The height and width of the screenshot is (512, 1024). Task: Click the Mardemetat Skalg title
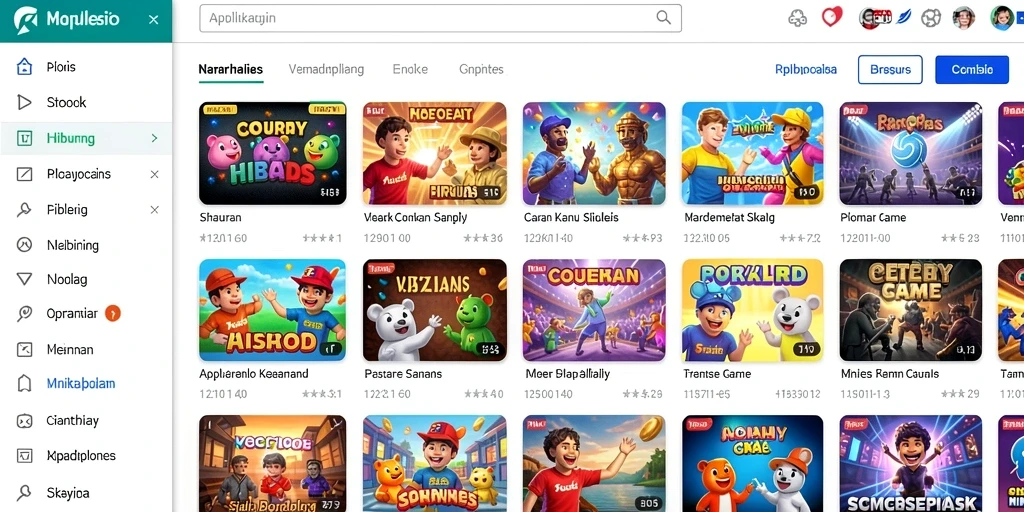tap(729, 217)
